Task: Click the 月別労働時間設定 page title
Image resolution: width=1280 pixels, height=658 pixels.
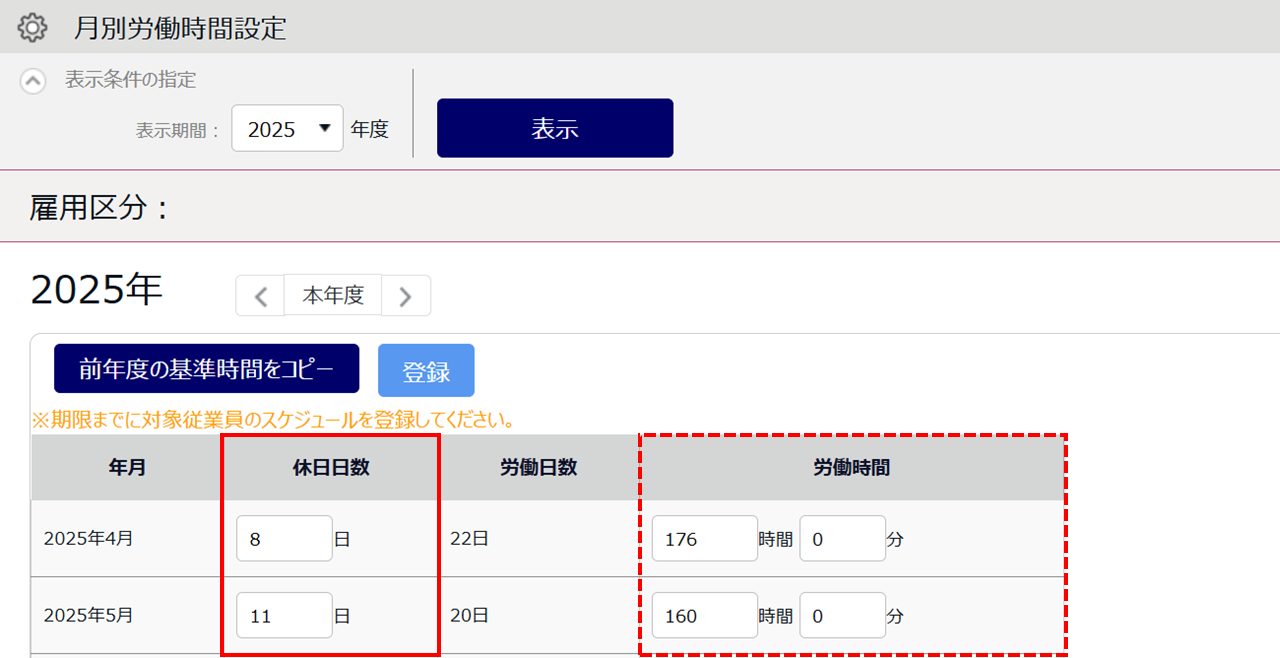Action: [x=180, y=28]
